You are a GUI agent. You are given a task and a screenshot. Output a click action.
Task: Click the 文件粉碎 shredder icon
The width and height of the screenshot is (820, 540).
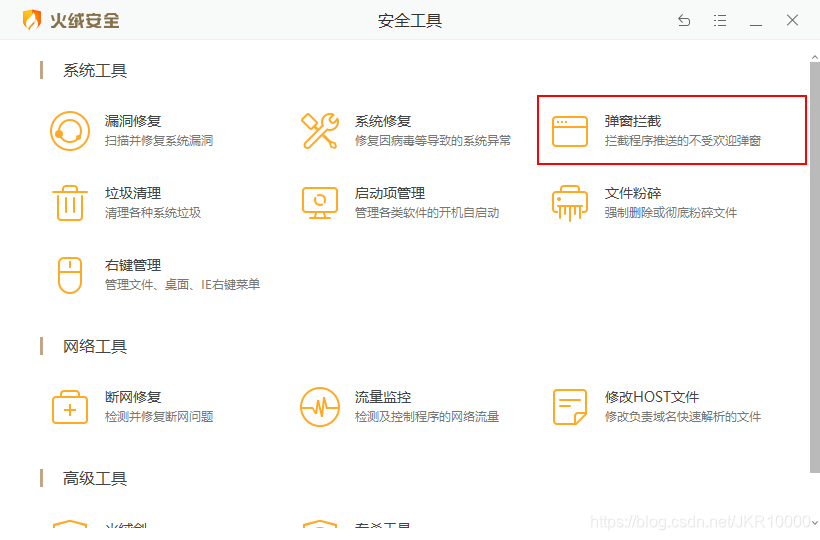tap(570, 203)
